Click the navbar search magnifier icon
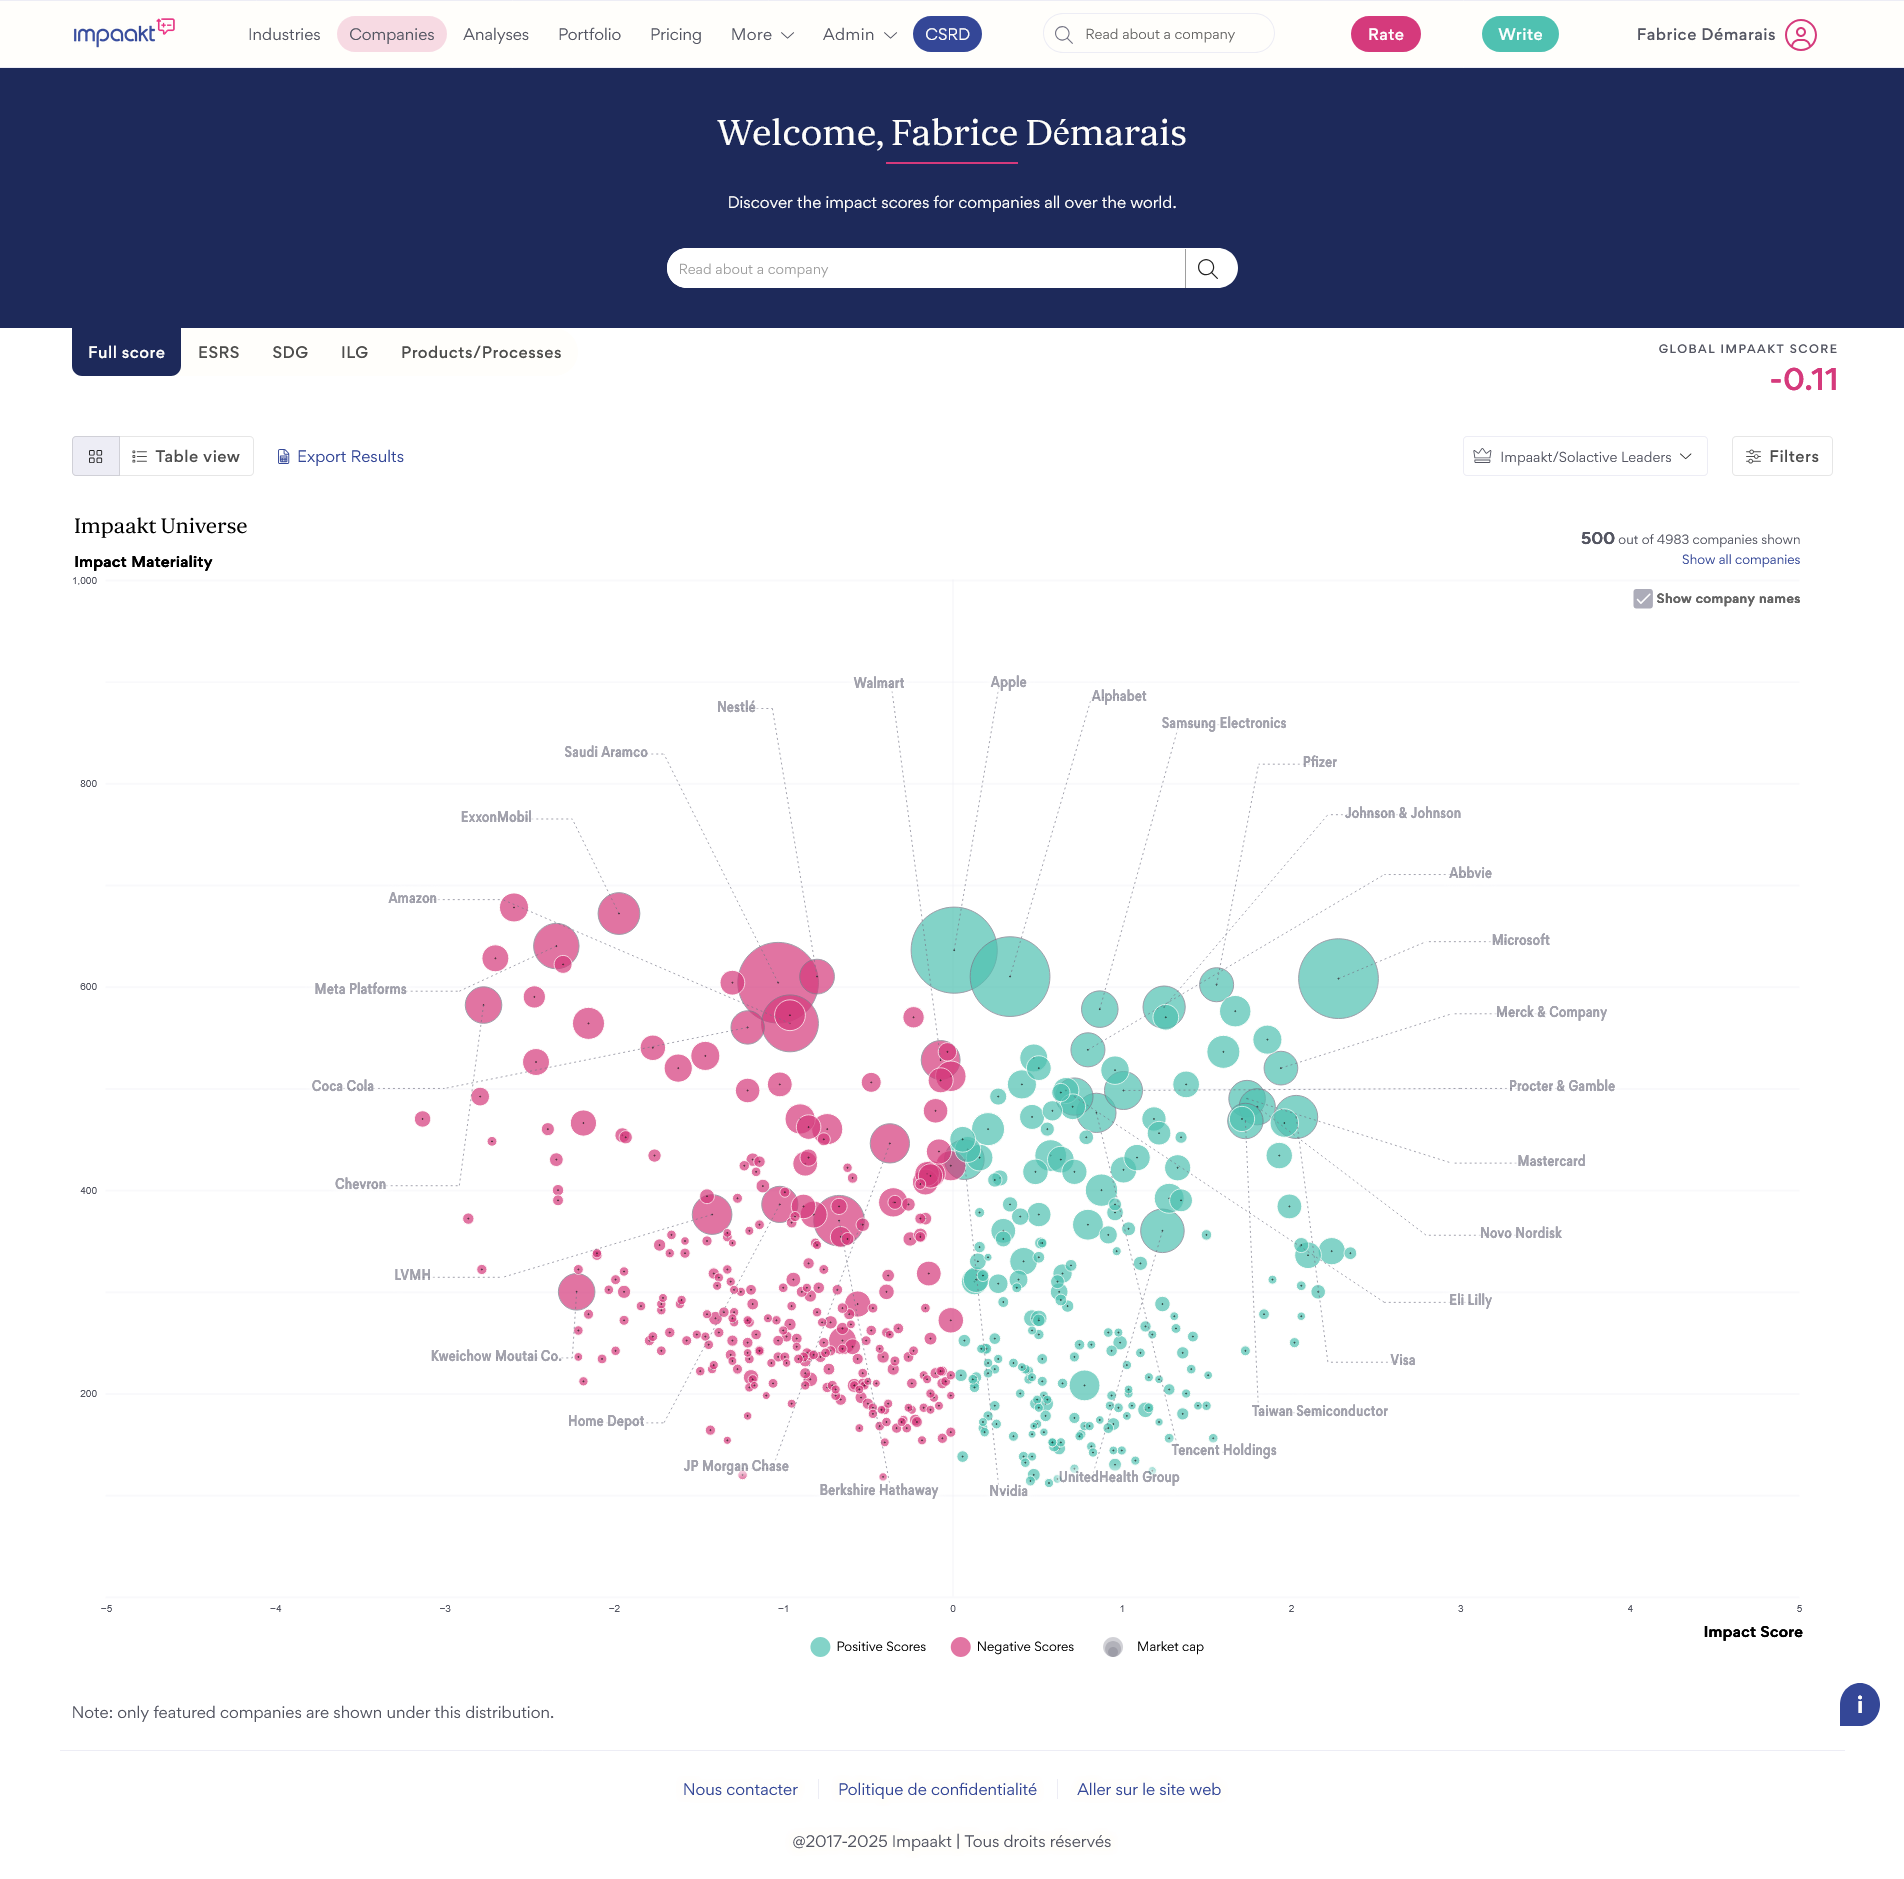 [x=1064, y=35]
